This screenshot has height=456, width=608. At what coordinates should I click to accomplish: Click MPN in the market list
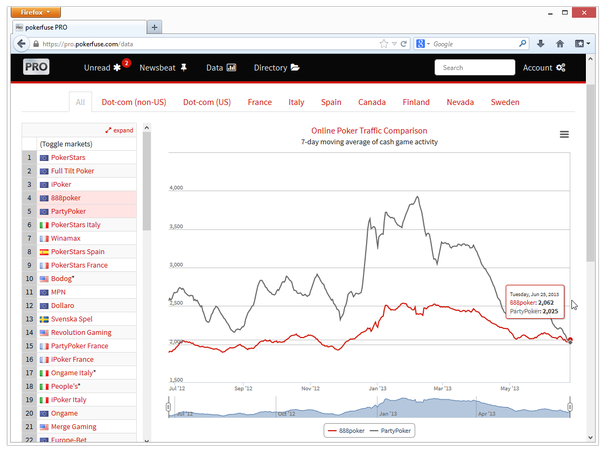79,292
